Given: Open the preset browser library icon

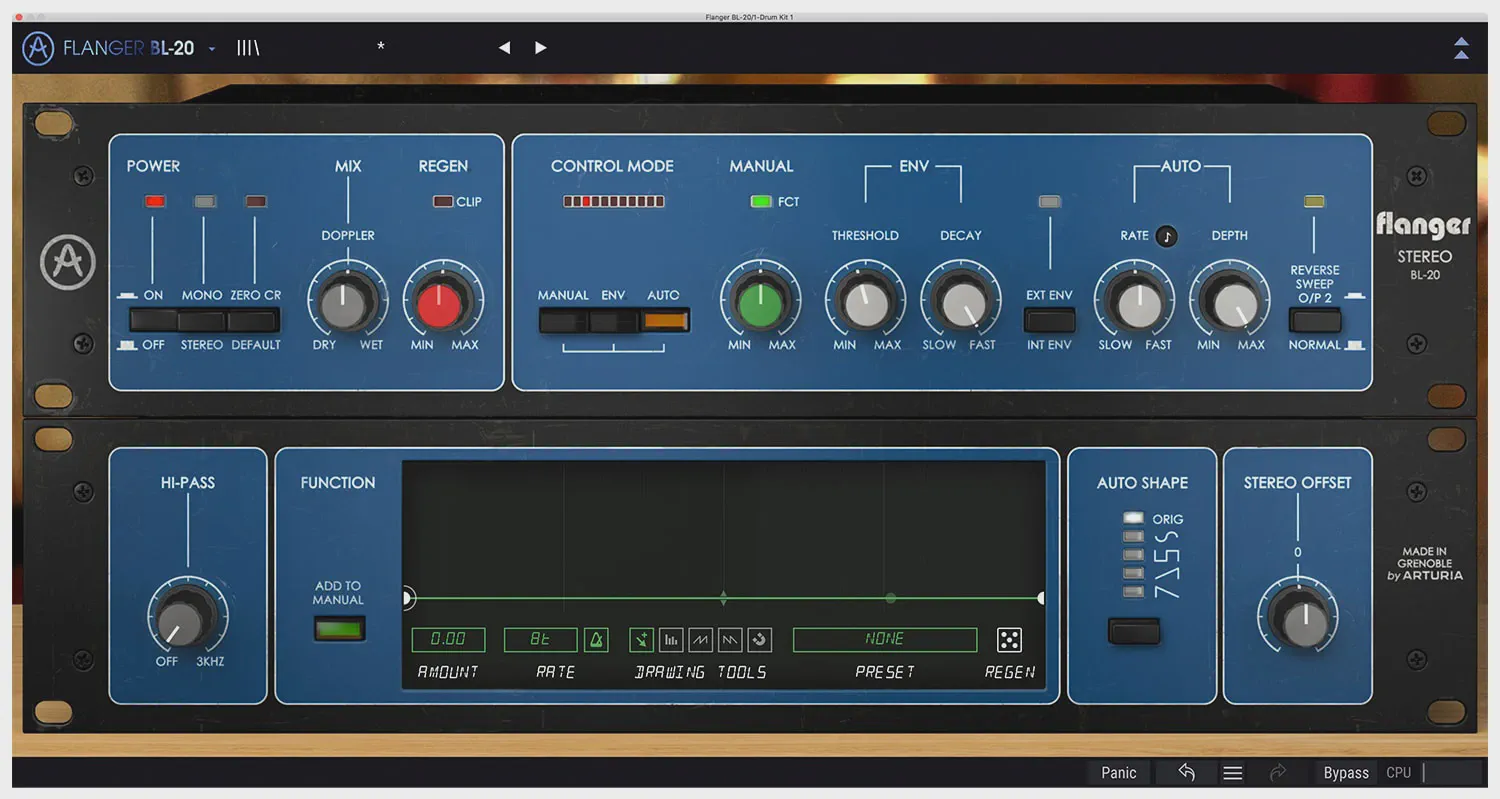Looking at the screenshot, I should pyautogui.click(x=248, y=48).
